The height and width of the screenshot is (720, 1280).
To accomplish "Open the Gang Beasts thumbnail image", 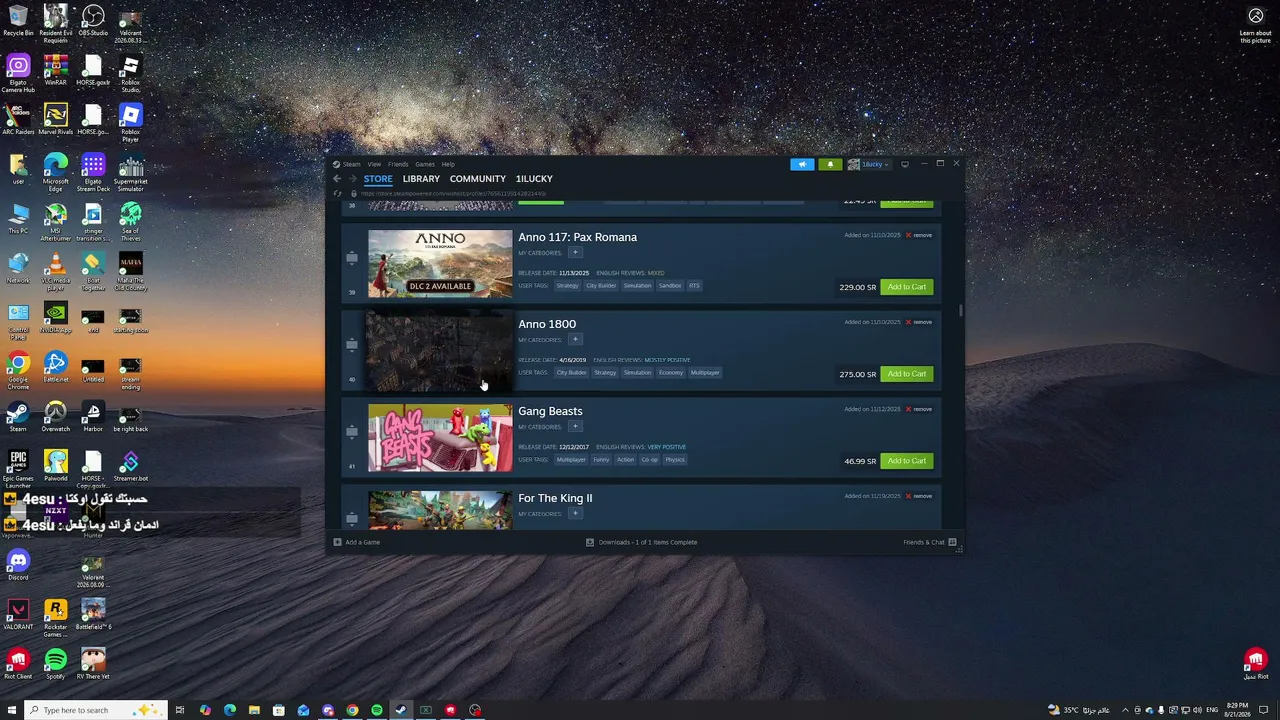I will click(x=440, y=438).
